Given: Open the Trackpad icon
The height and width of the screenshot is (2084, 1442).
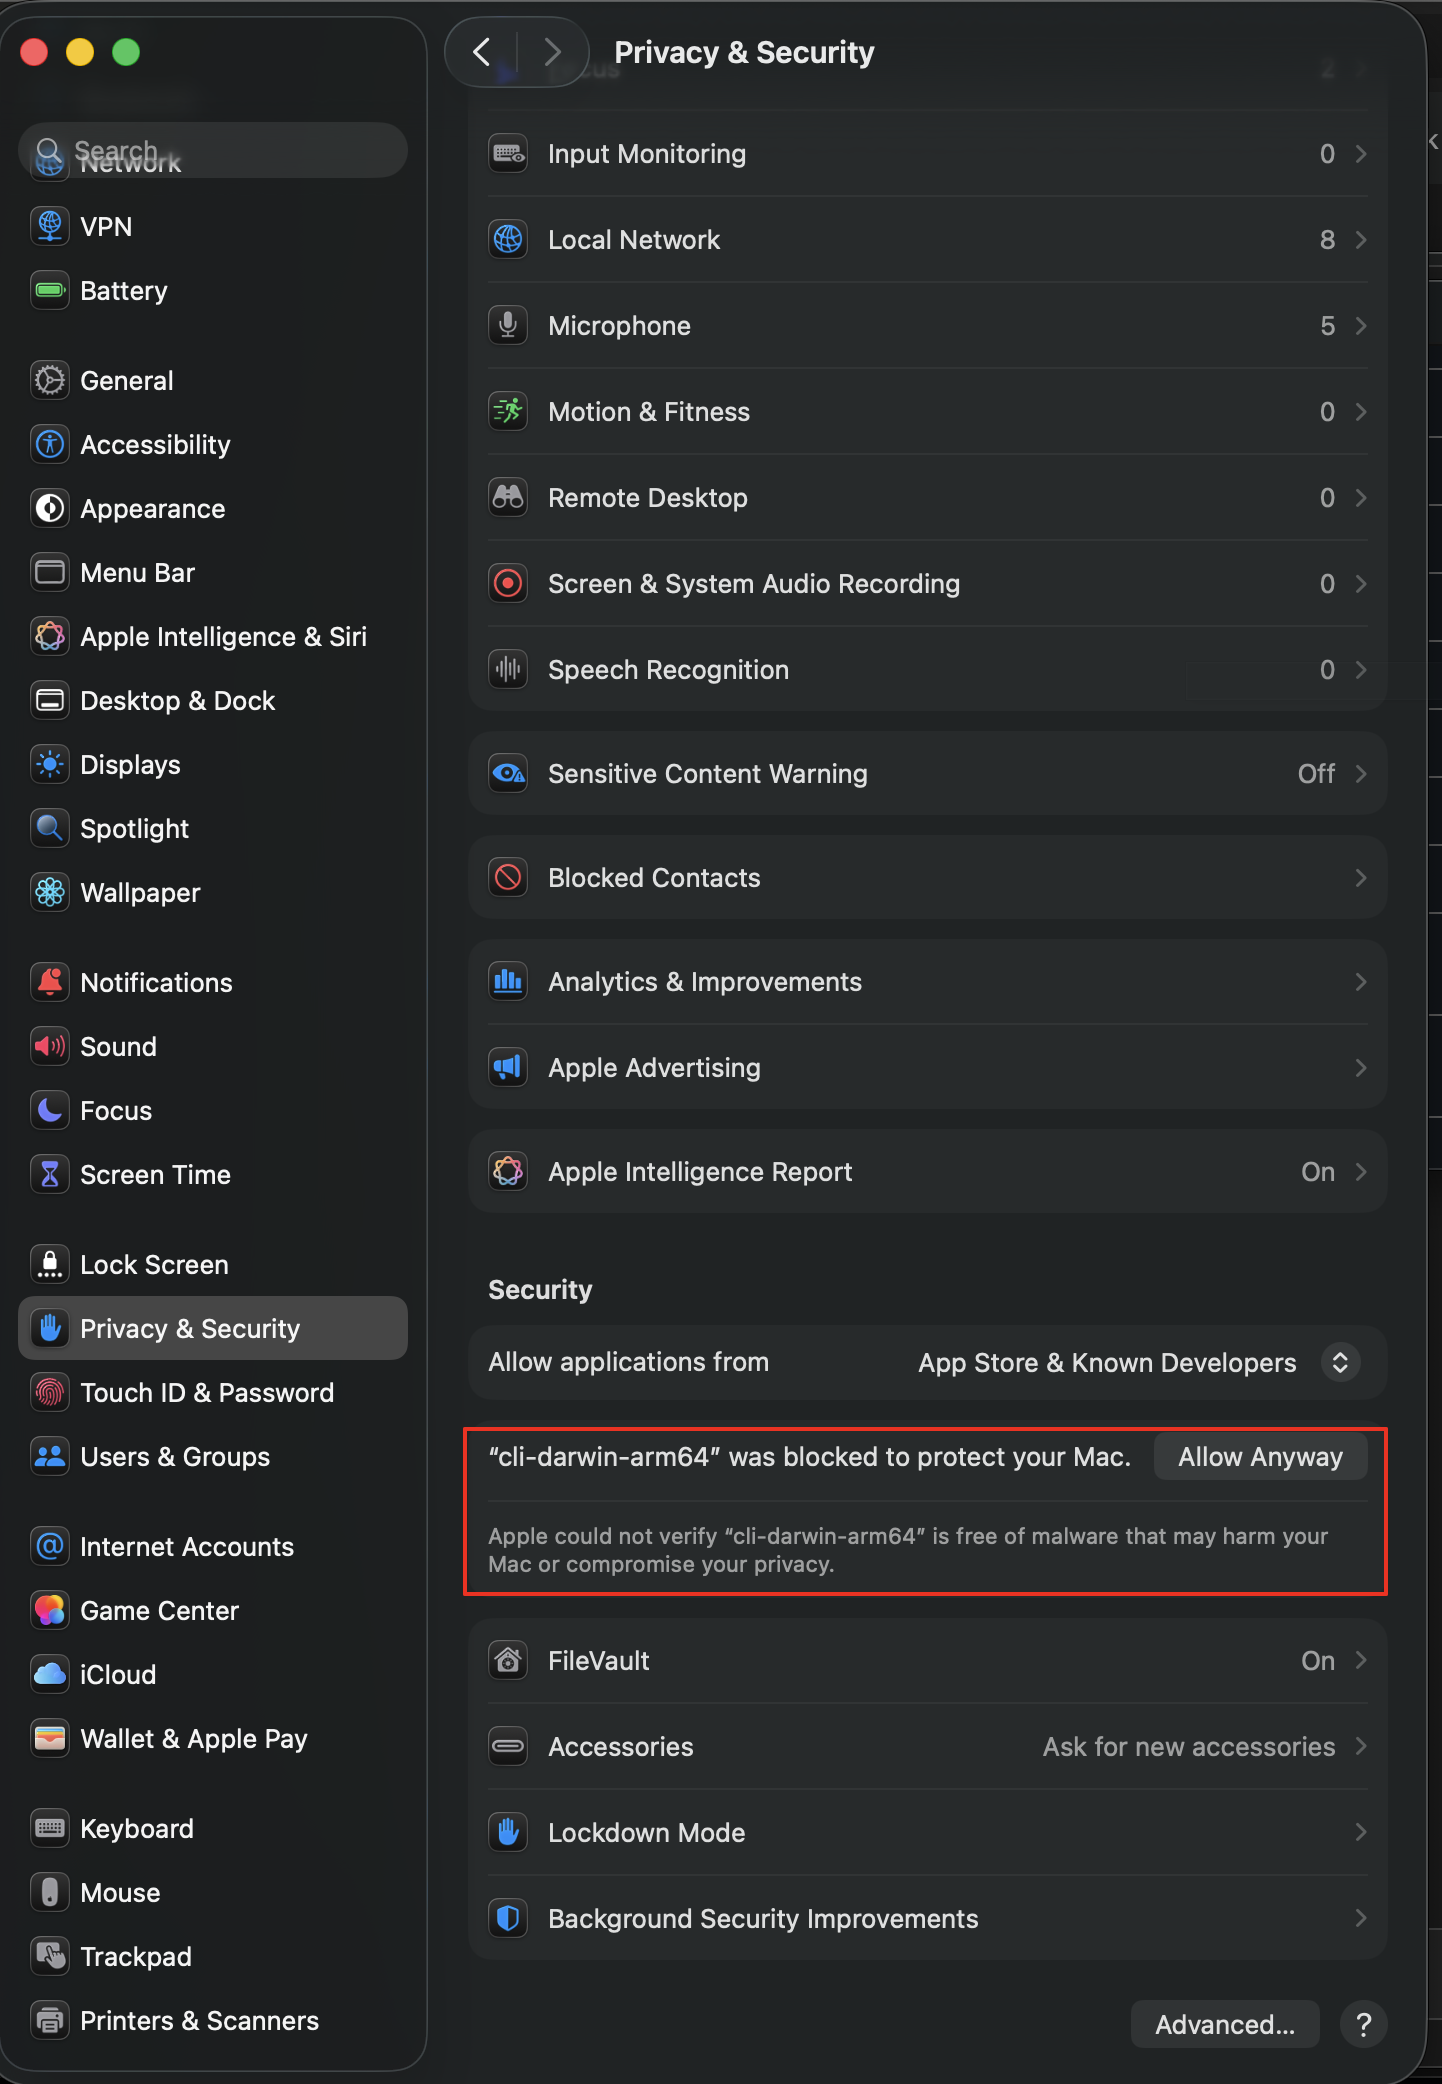Looking at the screenshot, I should 49,1956.
